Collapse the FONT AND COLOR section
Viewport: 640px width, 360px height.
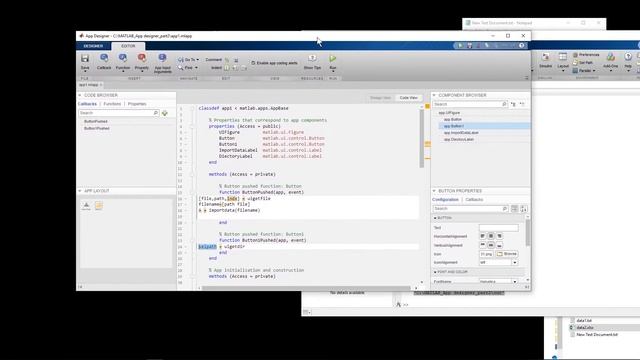435,272
